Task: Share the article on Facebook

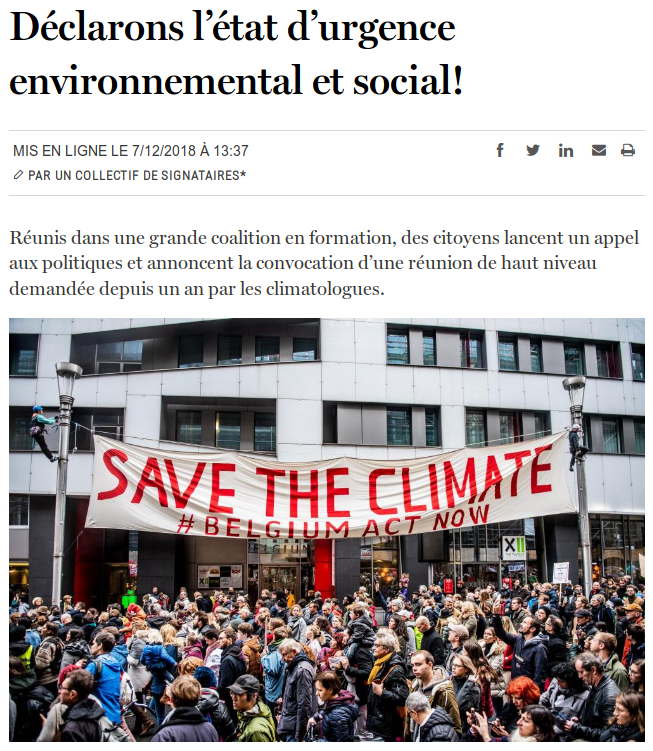Action: (x=500, y=150)
